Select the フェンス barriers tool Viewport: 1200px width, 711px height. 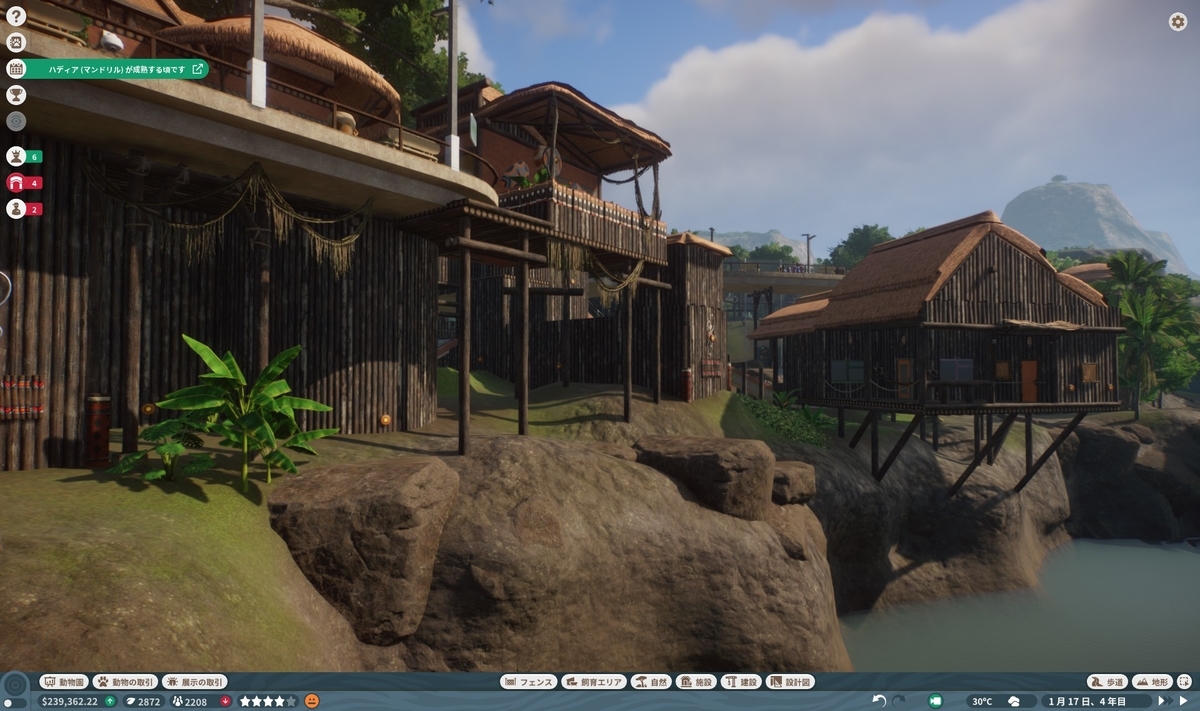point(528,682)
